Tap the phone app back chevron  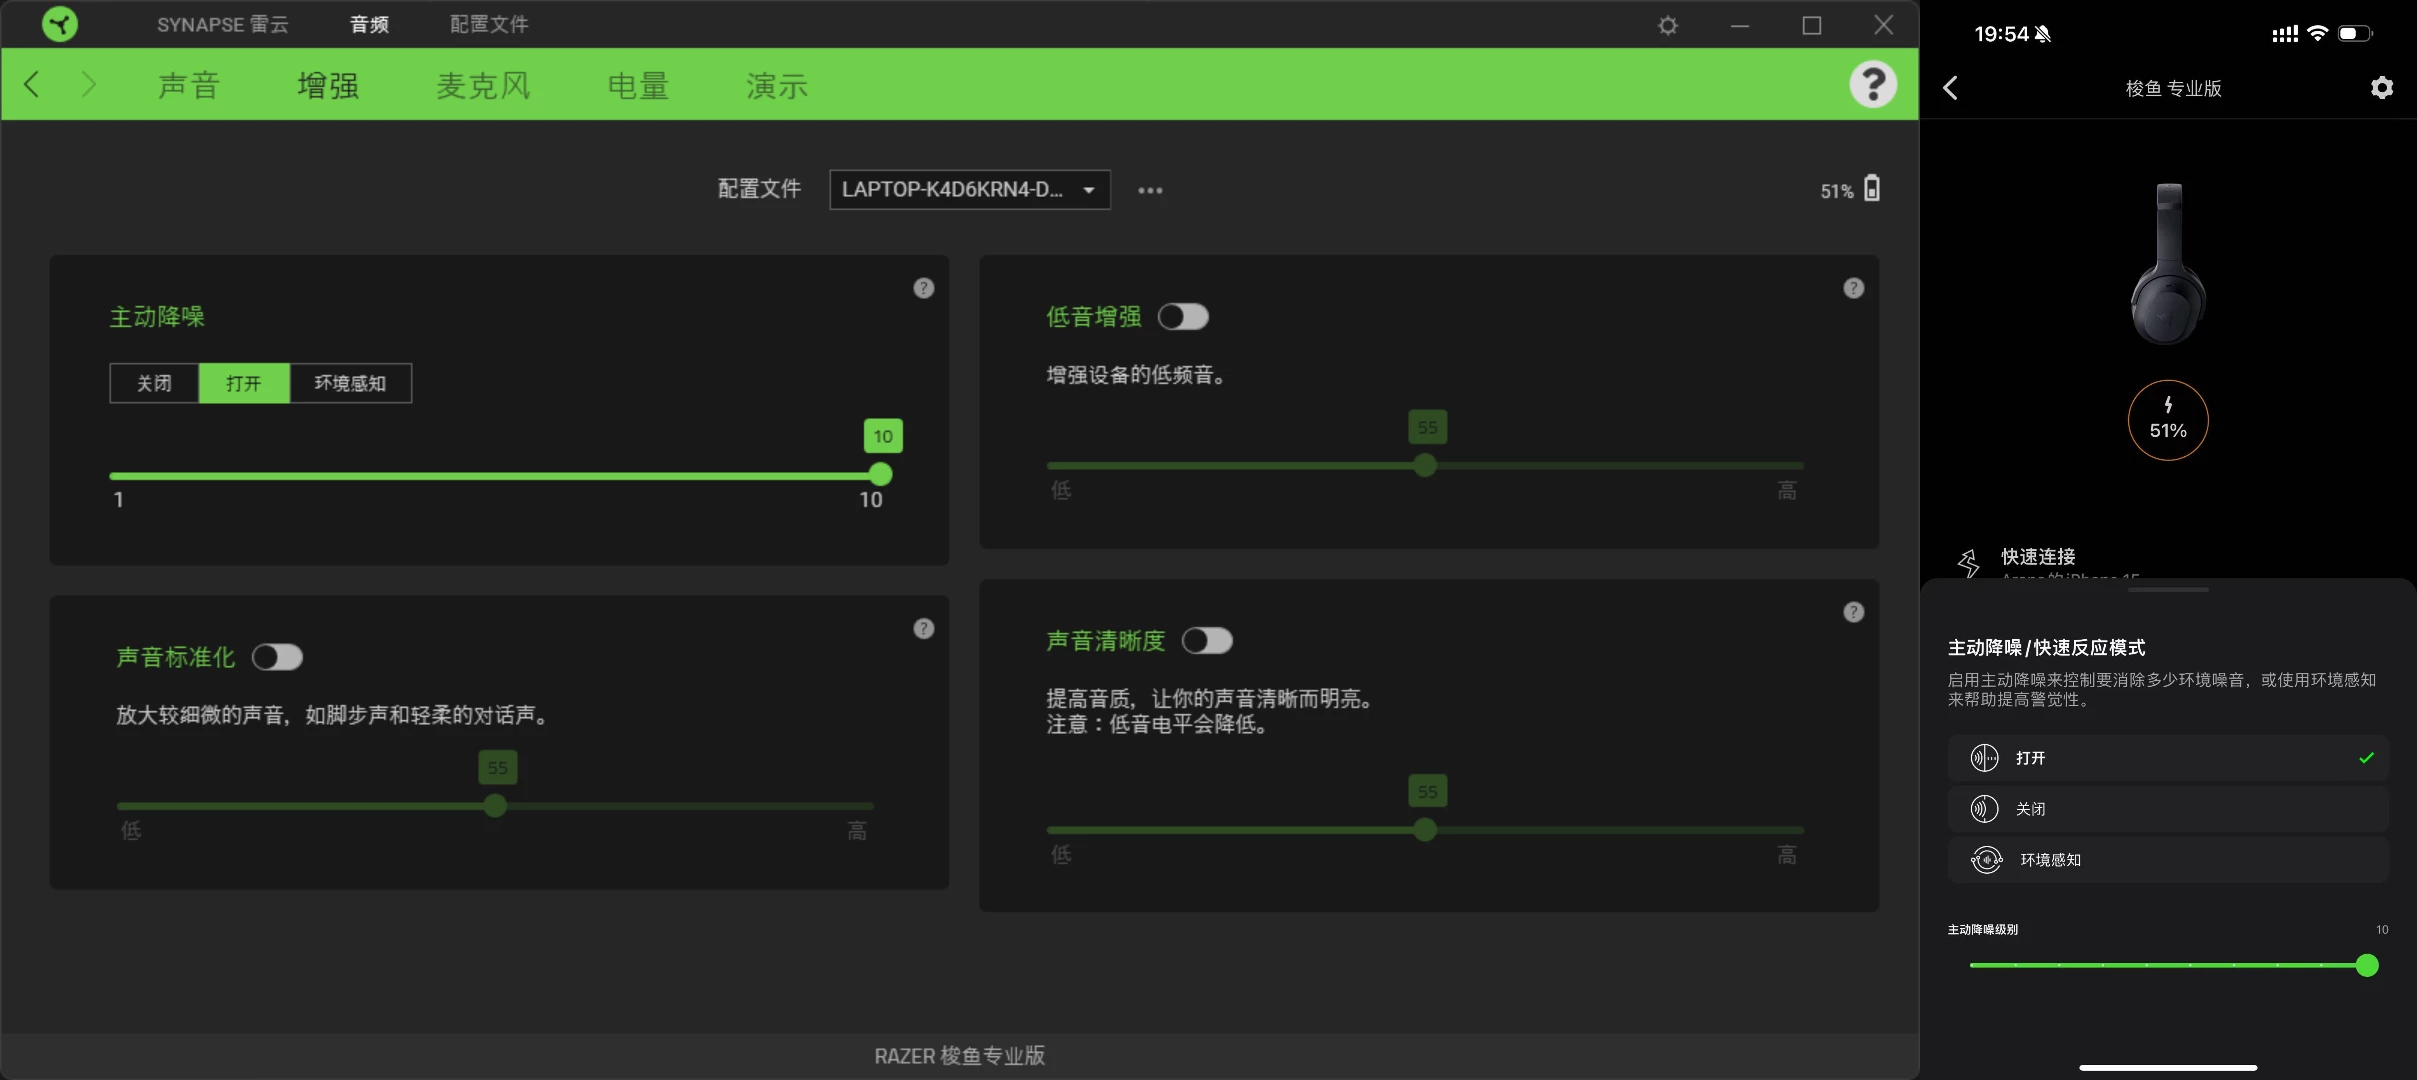click(1951, 88)
